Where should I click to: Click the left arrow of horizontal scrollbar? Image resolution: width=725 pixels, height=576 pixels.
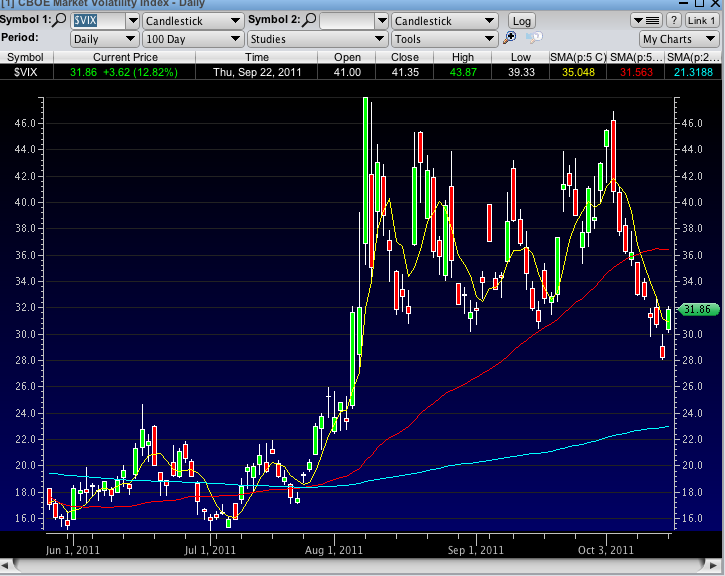pos(6,567)
